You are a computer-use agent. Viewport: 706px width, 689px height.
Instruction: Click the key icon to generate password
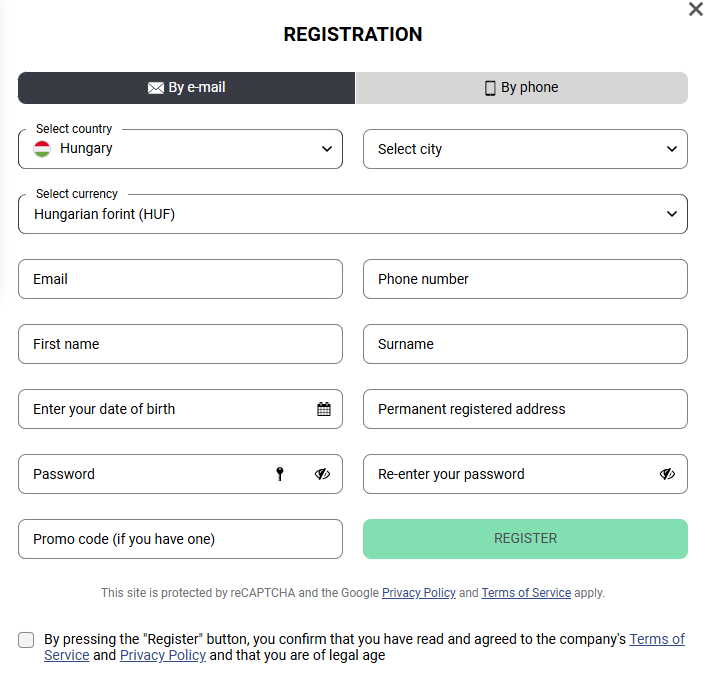(280, 474)
